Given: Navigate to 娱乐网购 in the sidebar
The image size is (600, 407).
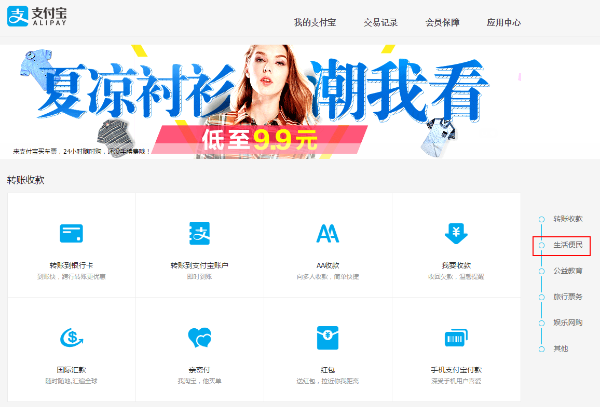Looking at the screenshot, I should coord(567,322).
